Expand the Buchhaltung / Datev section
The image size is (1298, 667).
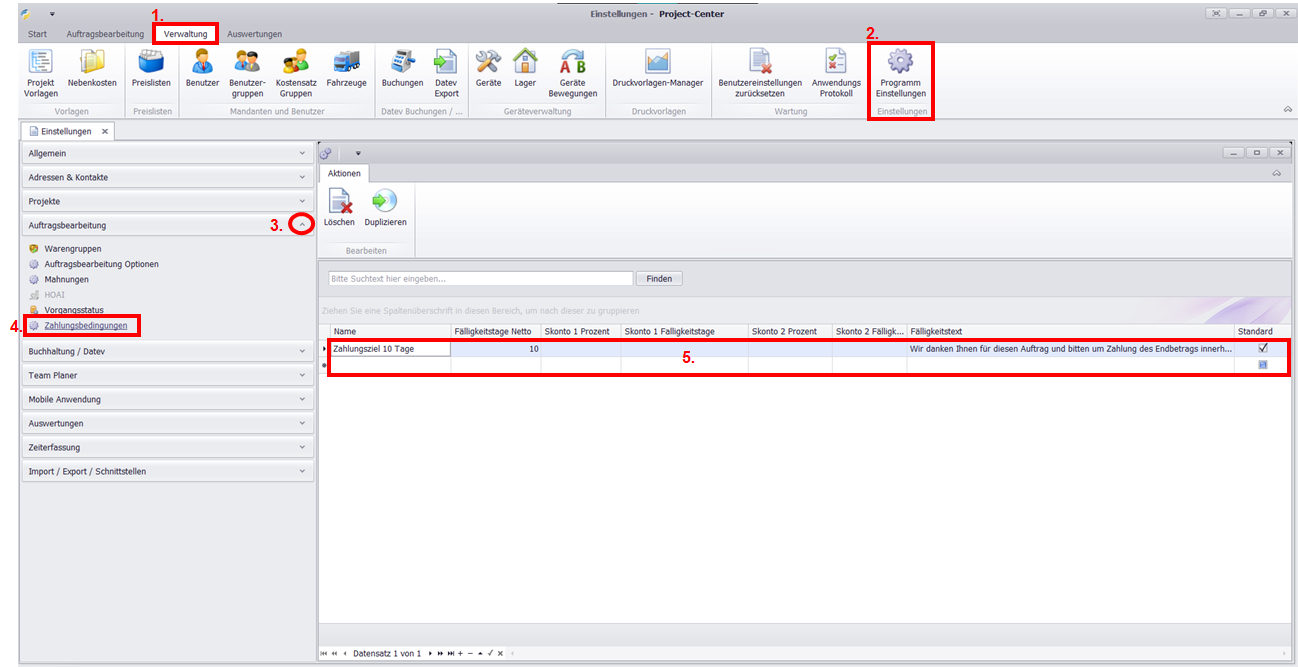tap(302, 352)
